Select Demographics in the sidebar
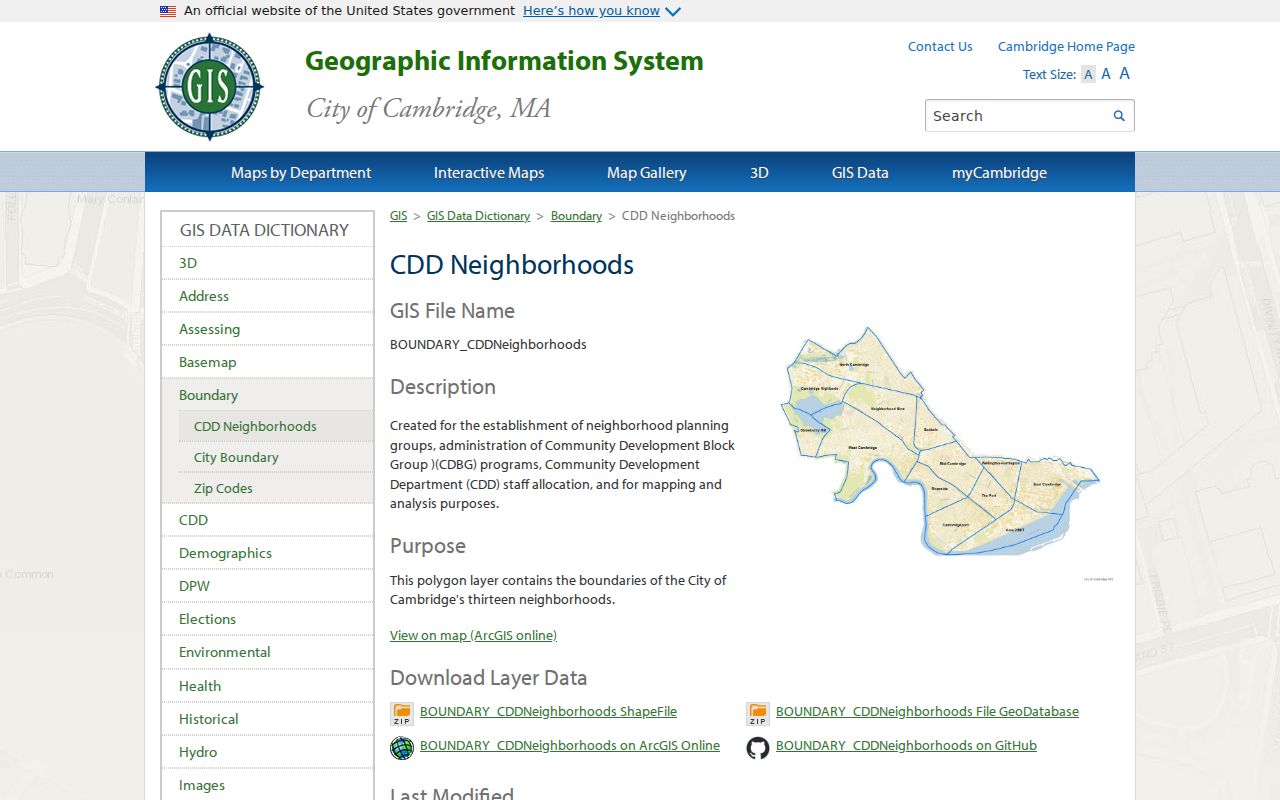The image size is (1280, 800). pyautogui.click(x=267, y=553)
